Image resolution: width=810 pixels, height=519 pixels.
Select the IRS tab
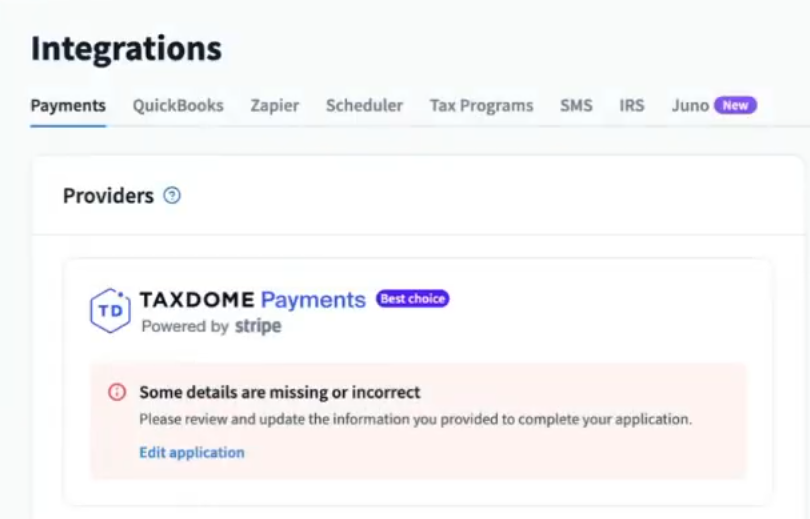tap(632, 105)
